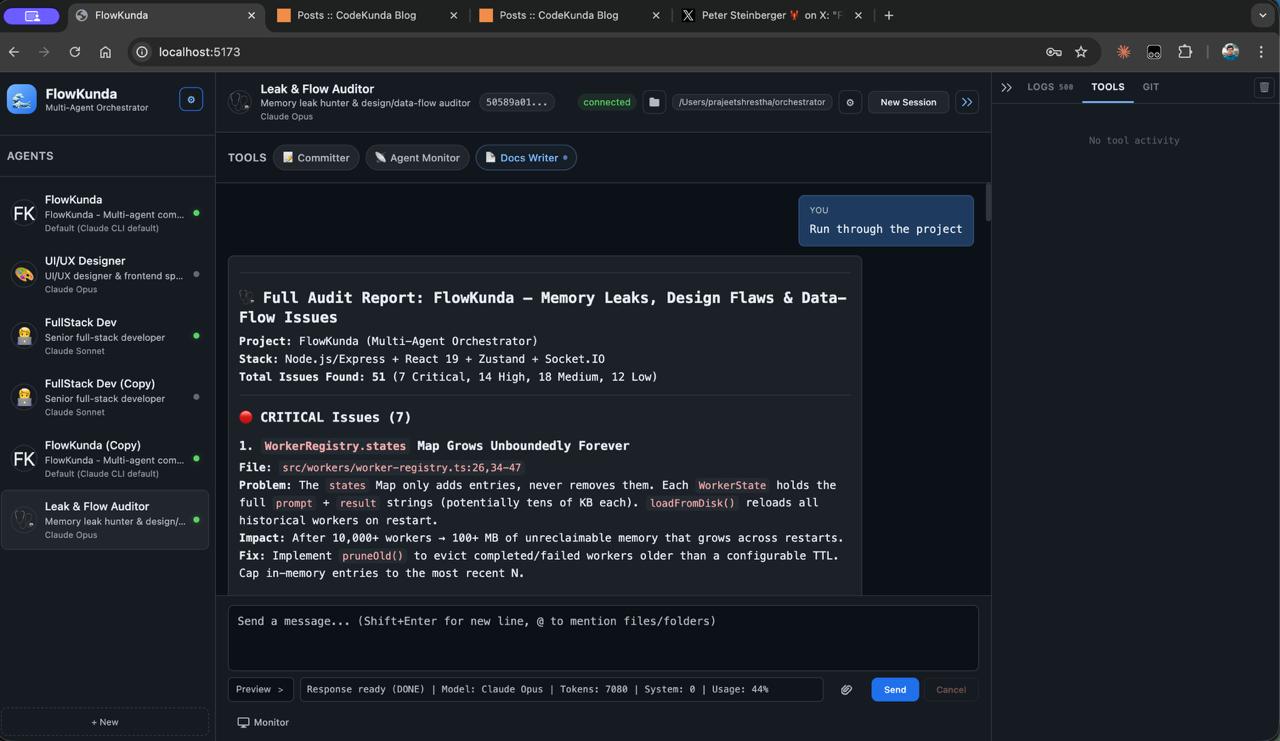Select the UI/UX Designer agent

(105, 274)
